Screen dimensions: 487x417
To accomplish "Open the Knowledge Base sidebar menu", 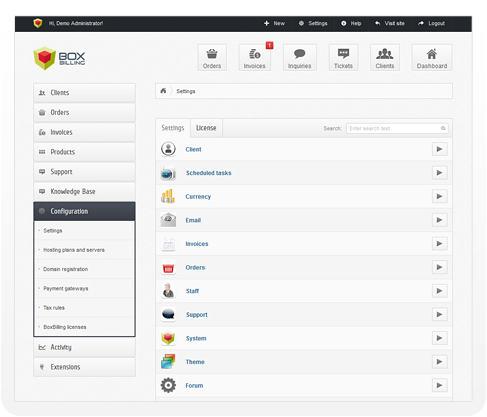I will click(x=84, y=191).
